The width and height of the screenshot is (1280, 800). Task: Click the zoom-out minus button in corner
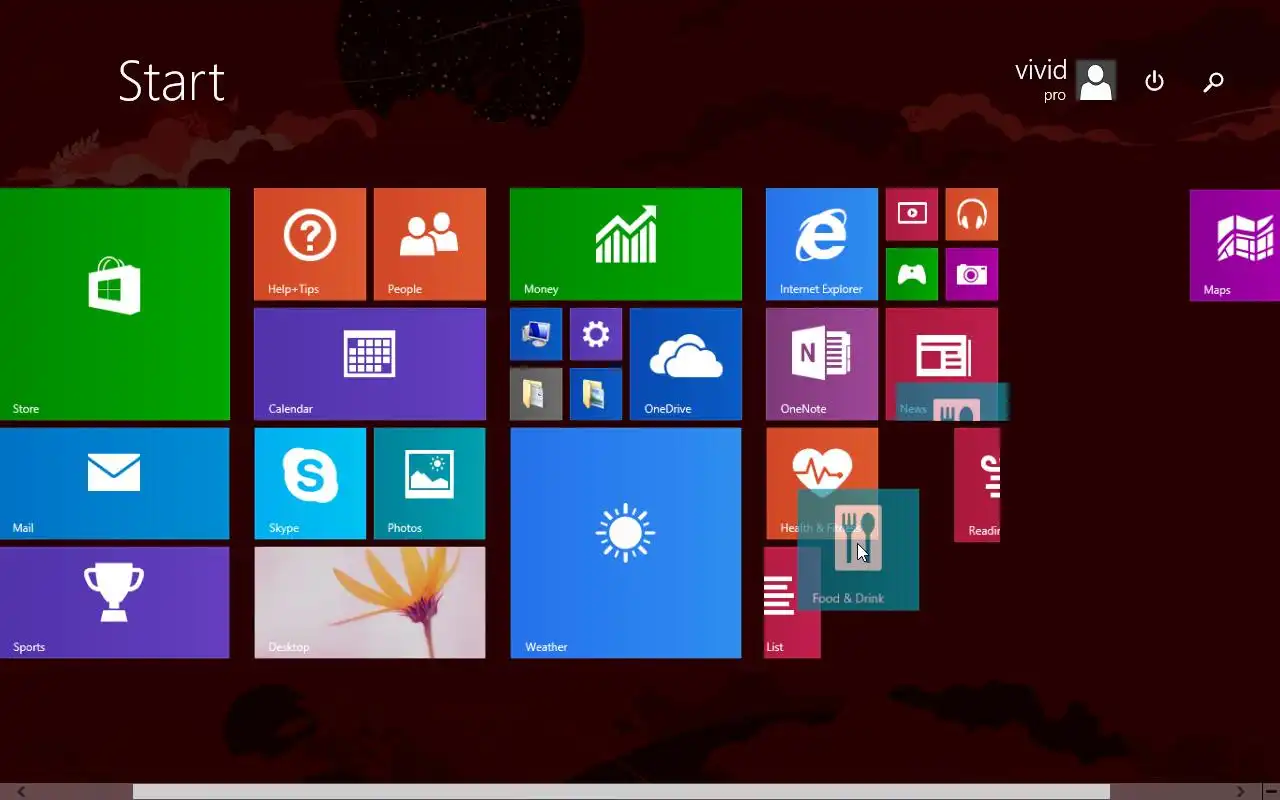pyautogui.click(x=1270, y=792)
